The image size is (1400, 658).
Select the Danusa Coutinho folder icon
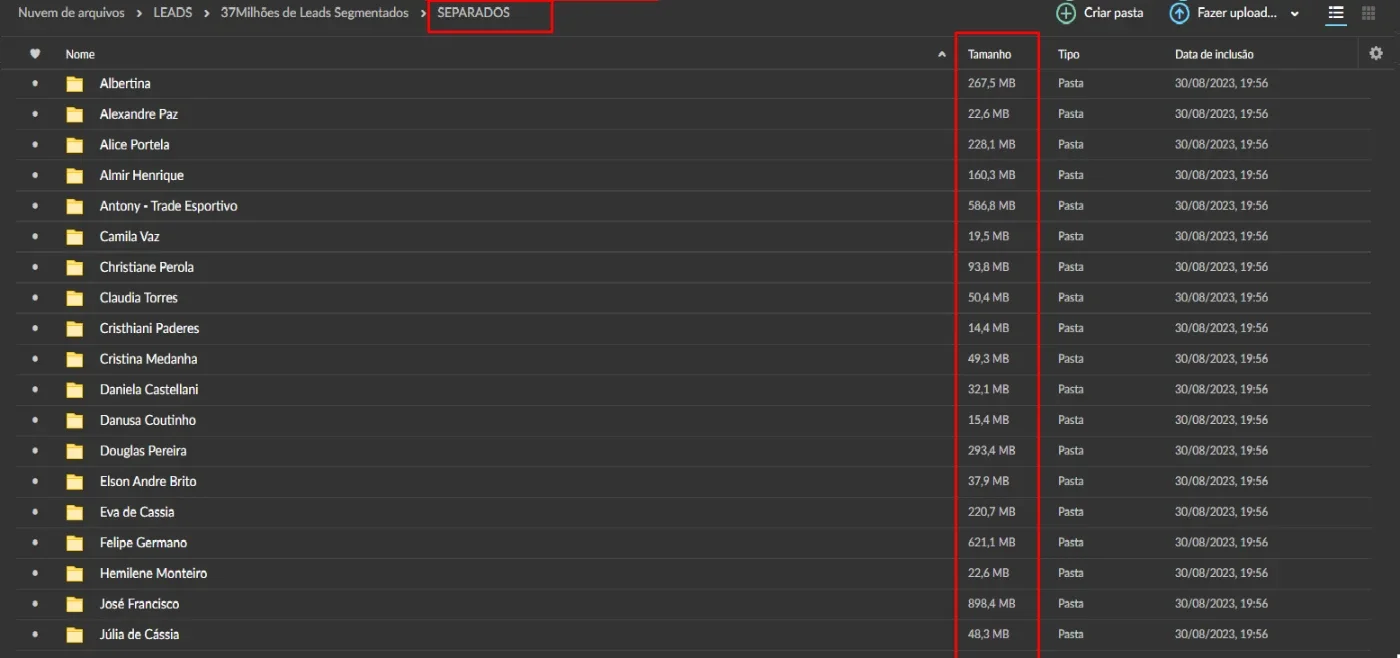(x=75, y=421)
